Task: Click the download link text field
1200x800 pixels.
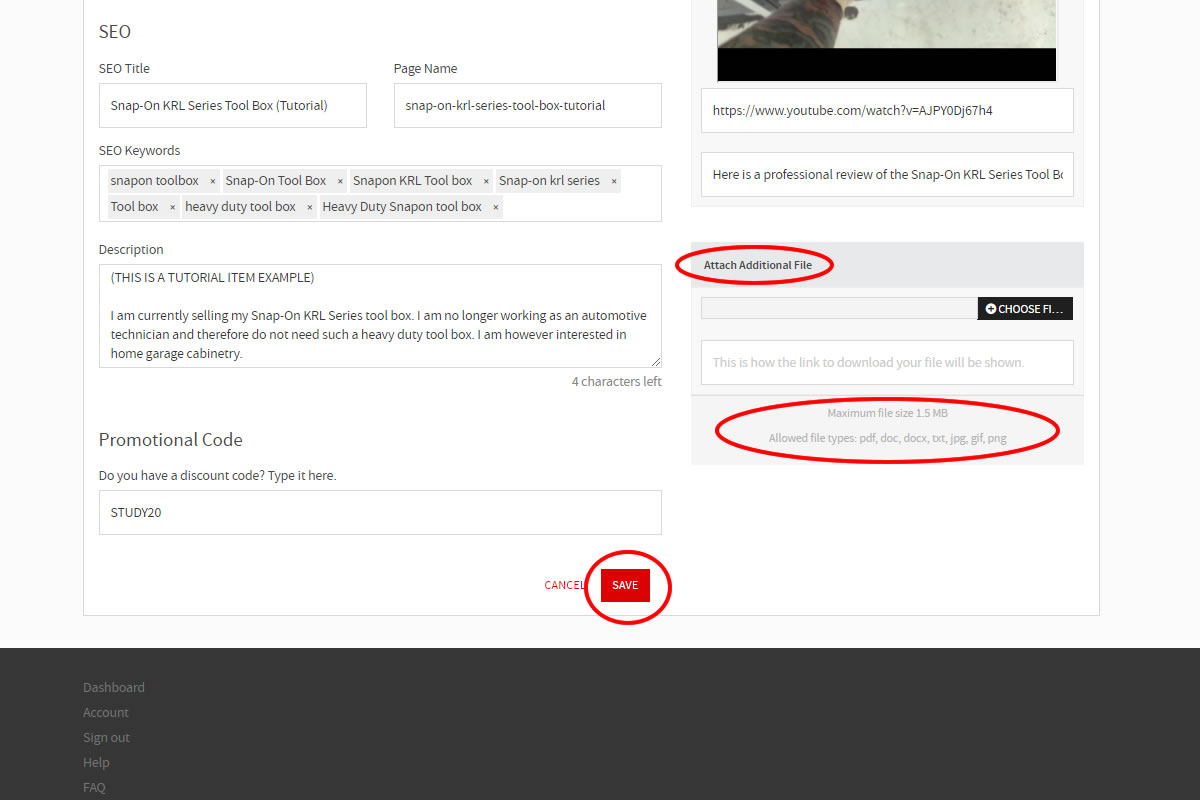Action: pyautogui.click(x=887, y=362)
